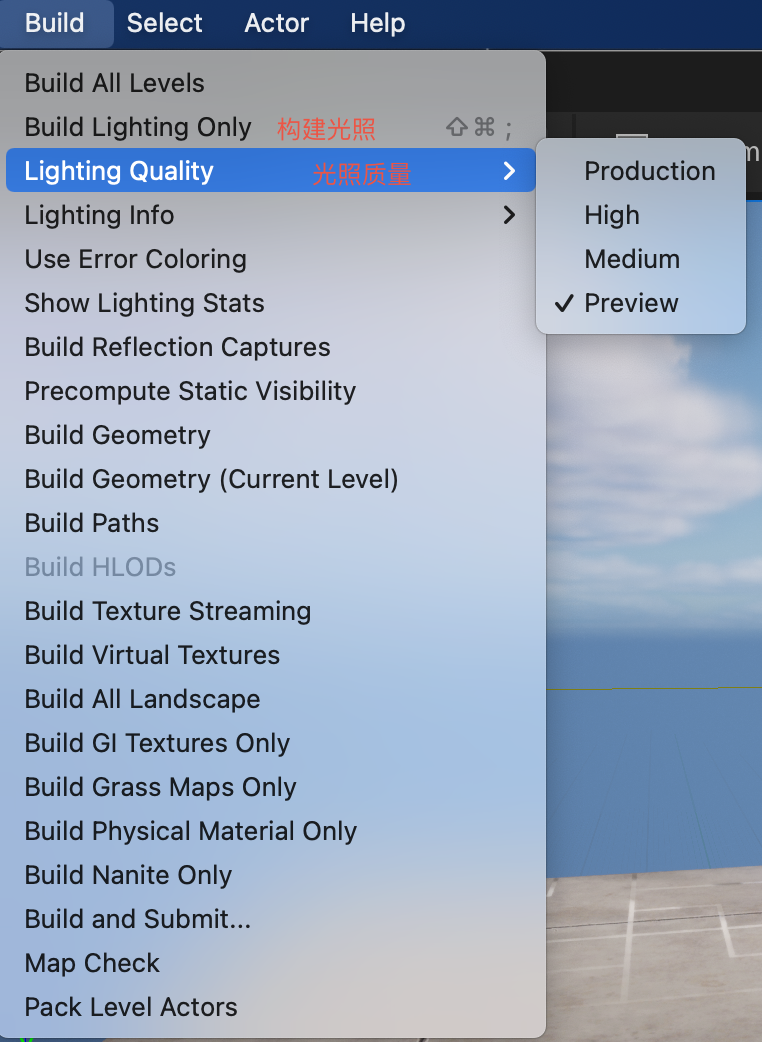Expand the Lighting Info submenu arrow
The image size is (762, 1042).
pos(510,215)
